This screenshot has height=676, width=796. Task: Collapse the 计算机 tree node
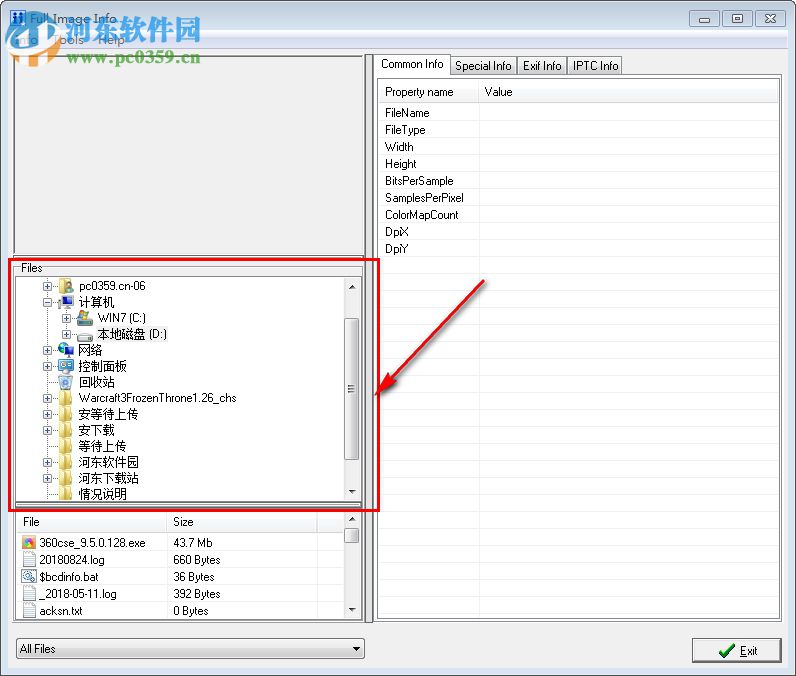[x=47, y=302]
